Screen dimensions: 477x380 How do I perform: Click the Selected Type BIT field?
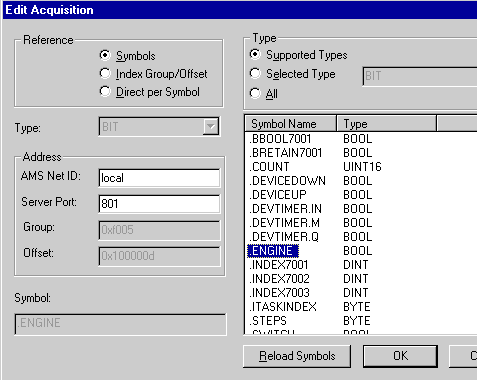420,76
